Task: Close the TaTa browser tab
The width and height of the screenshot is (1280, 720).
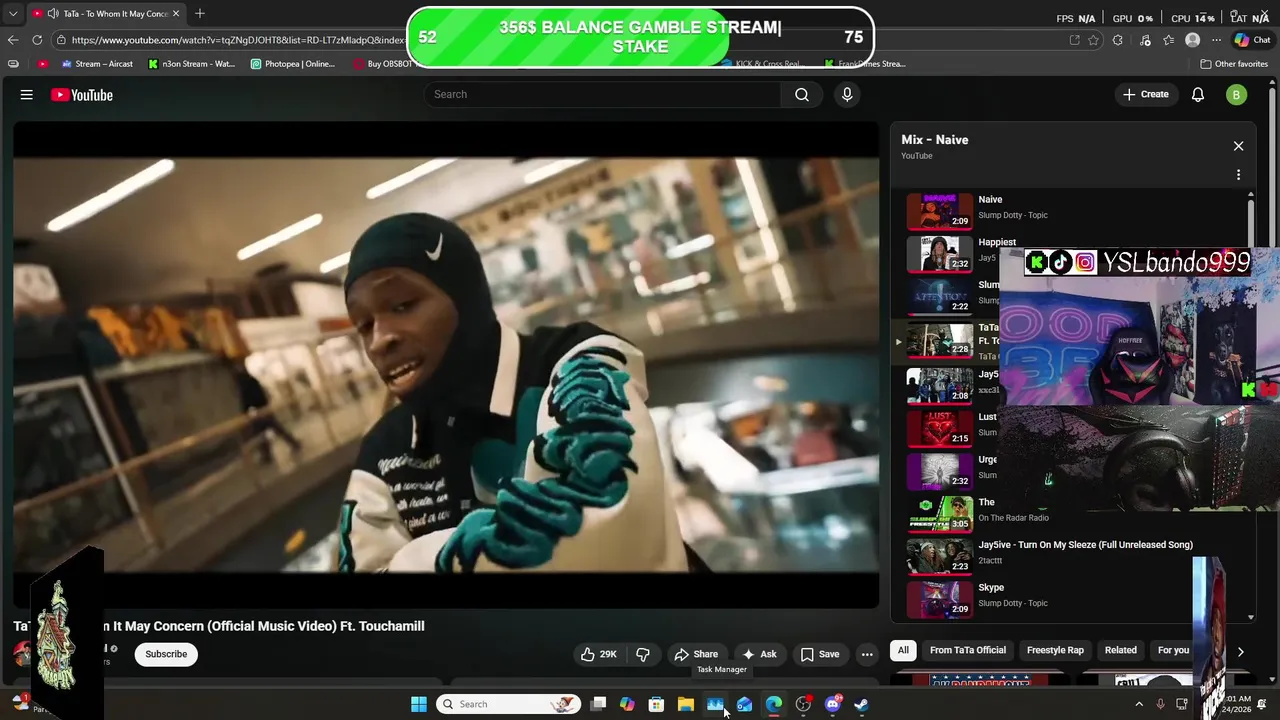Action: point(176,14)
